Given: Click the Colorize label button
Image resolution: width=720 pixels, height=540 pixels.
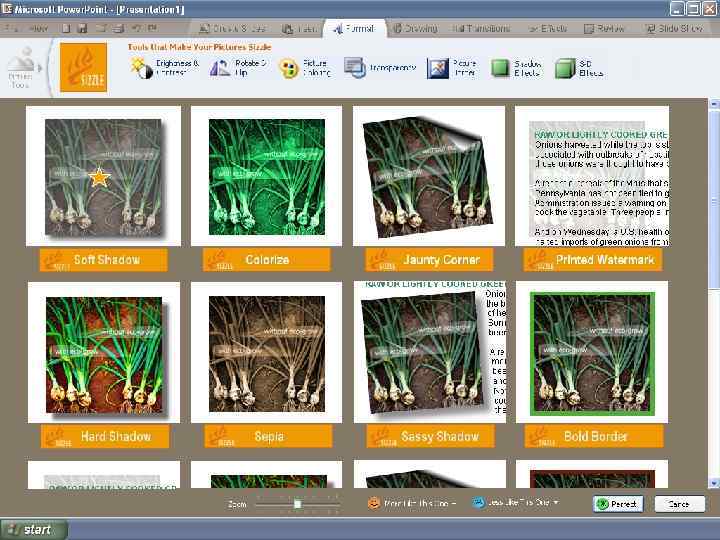Looking at the screenshot, I should 266,260.
